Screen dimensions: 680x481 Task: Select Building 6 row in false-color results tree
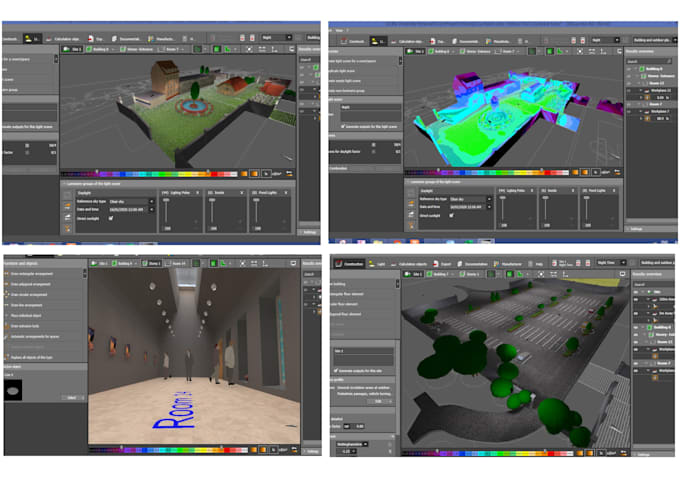pos(654,69)
